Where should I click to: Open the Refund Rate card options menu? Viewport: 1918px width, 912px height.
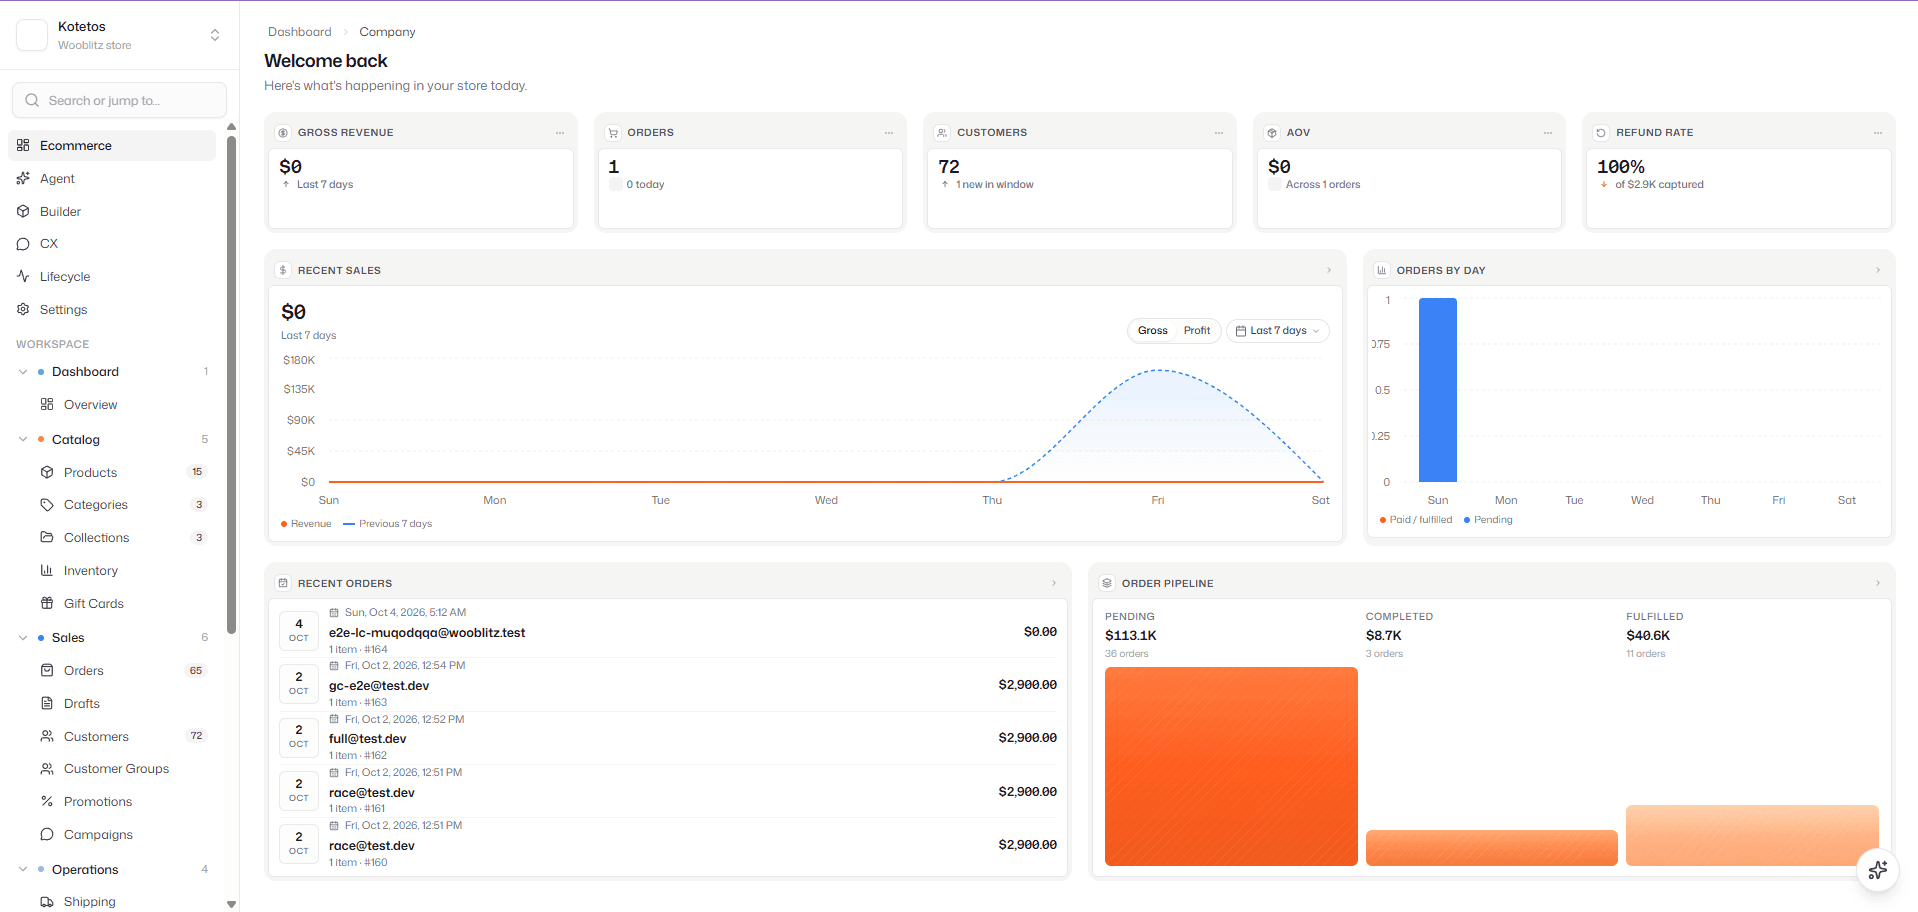coord(1878,133)
